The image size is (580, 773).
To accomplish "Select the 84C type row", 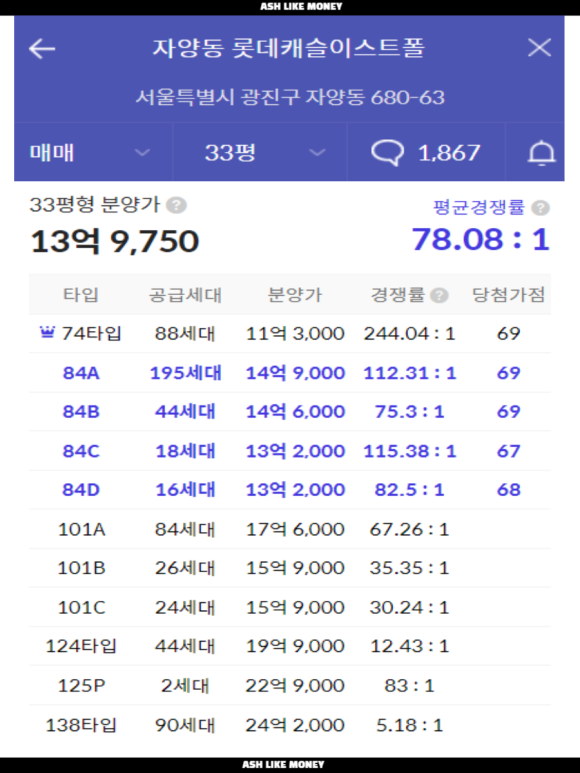I will 290,451.
